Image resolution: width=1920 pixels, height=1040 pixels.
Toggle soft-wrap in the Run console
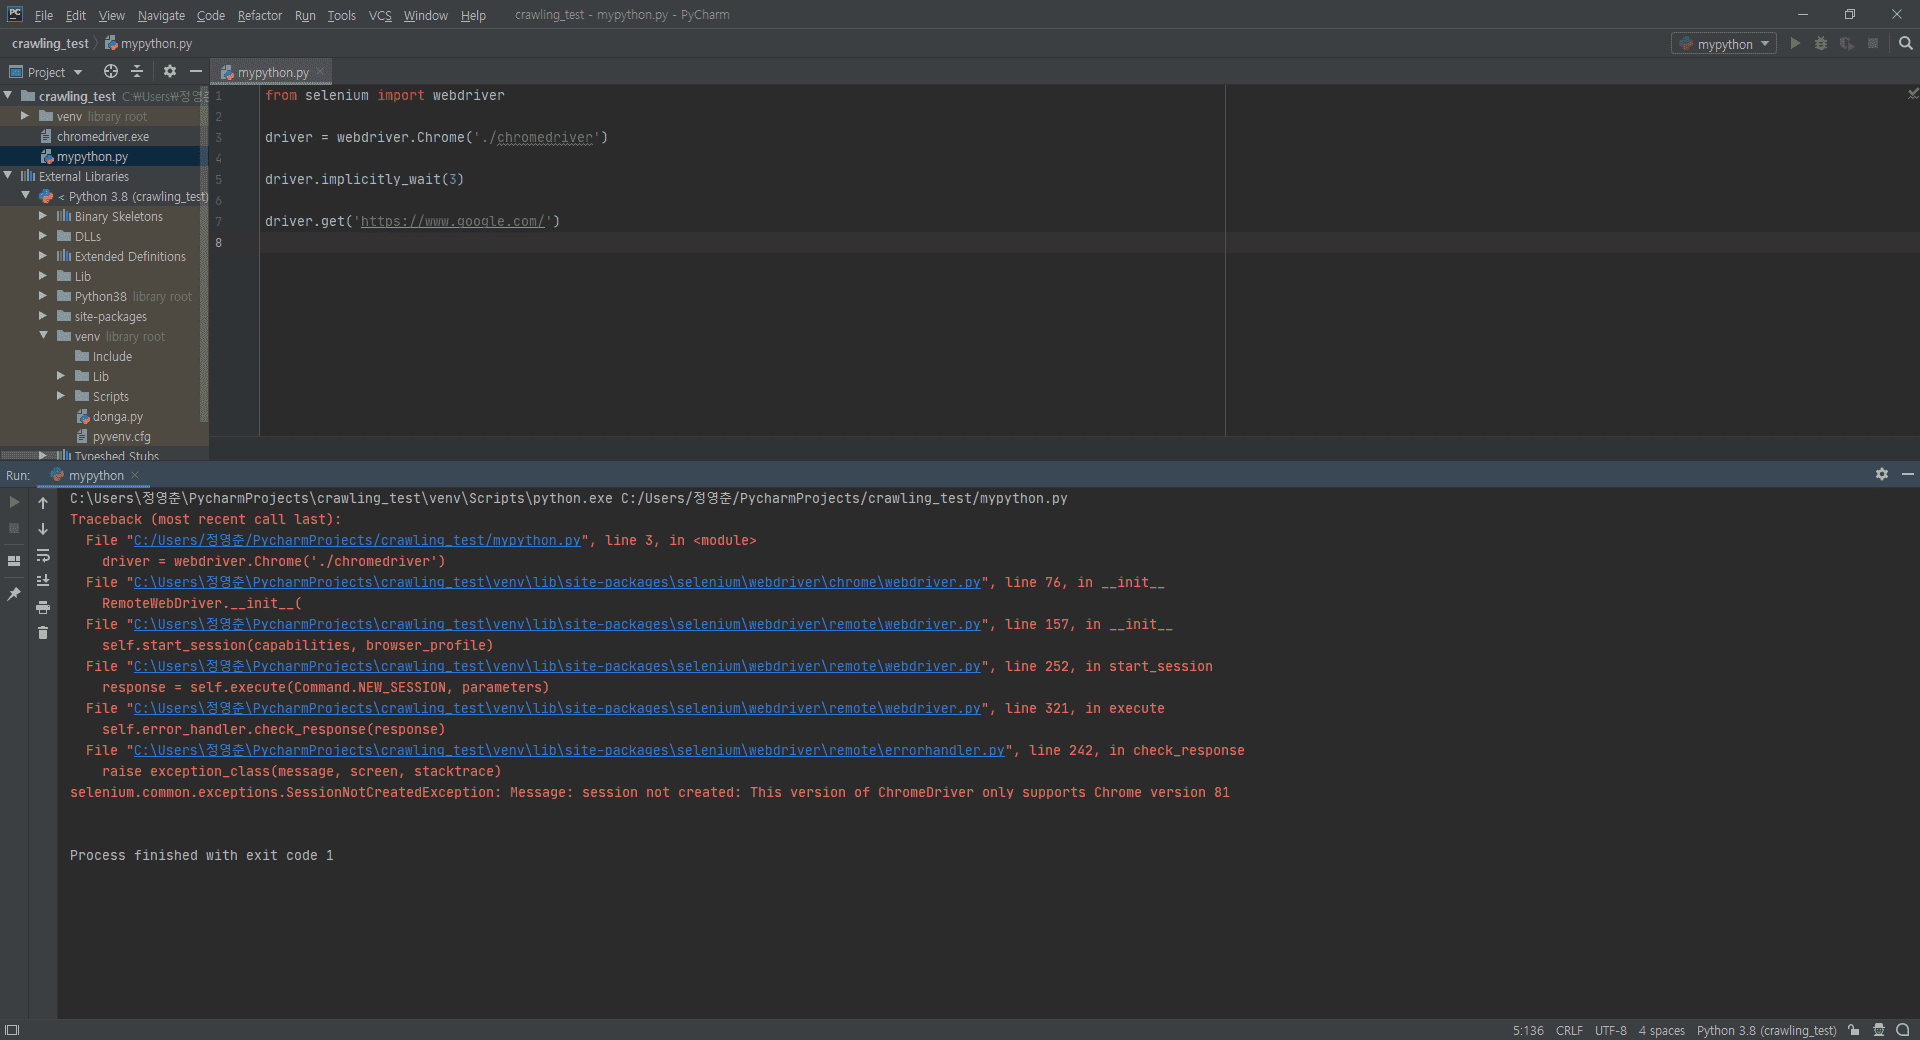click(x=43, y=555)
